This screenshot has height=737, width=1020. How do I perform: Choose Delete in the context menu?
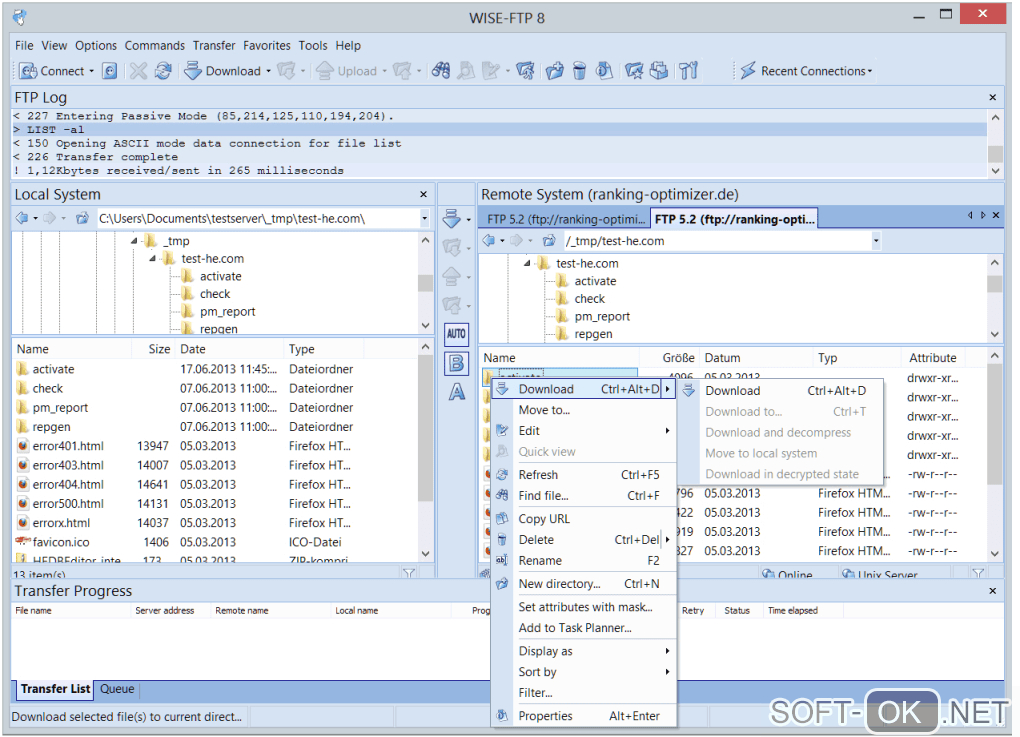click(x=584, y=540)
